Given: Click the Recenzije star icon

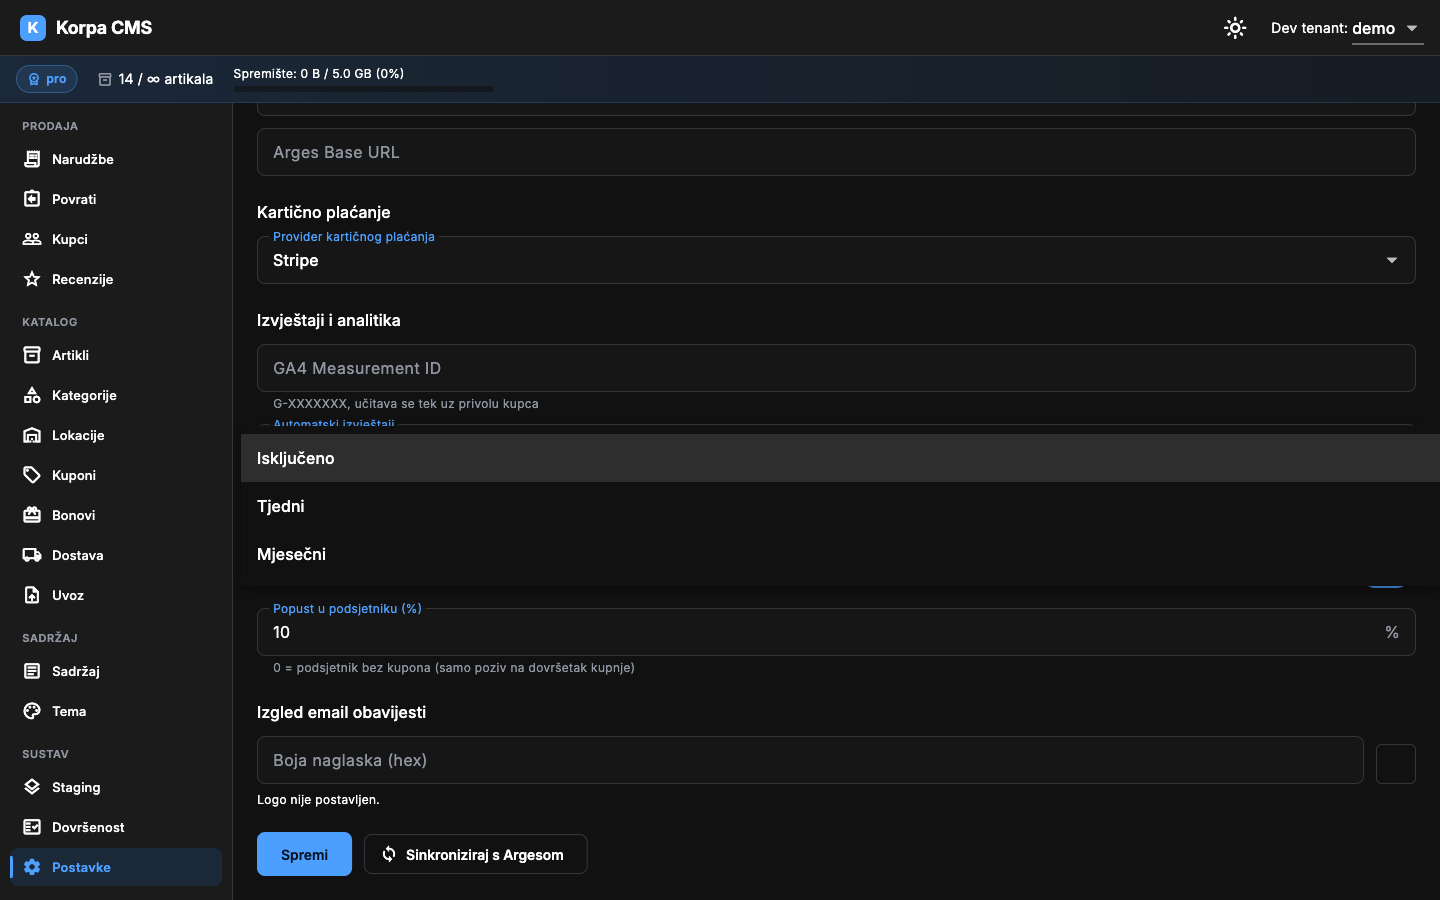Looking at the screenshot, I should tap(32, 279).
